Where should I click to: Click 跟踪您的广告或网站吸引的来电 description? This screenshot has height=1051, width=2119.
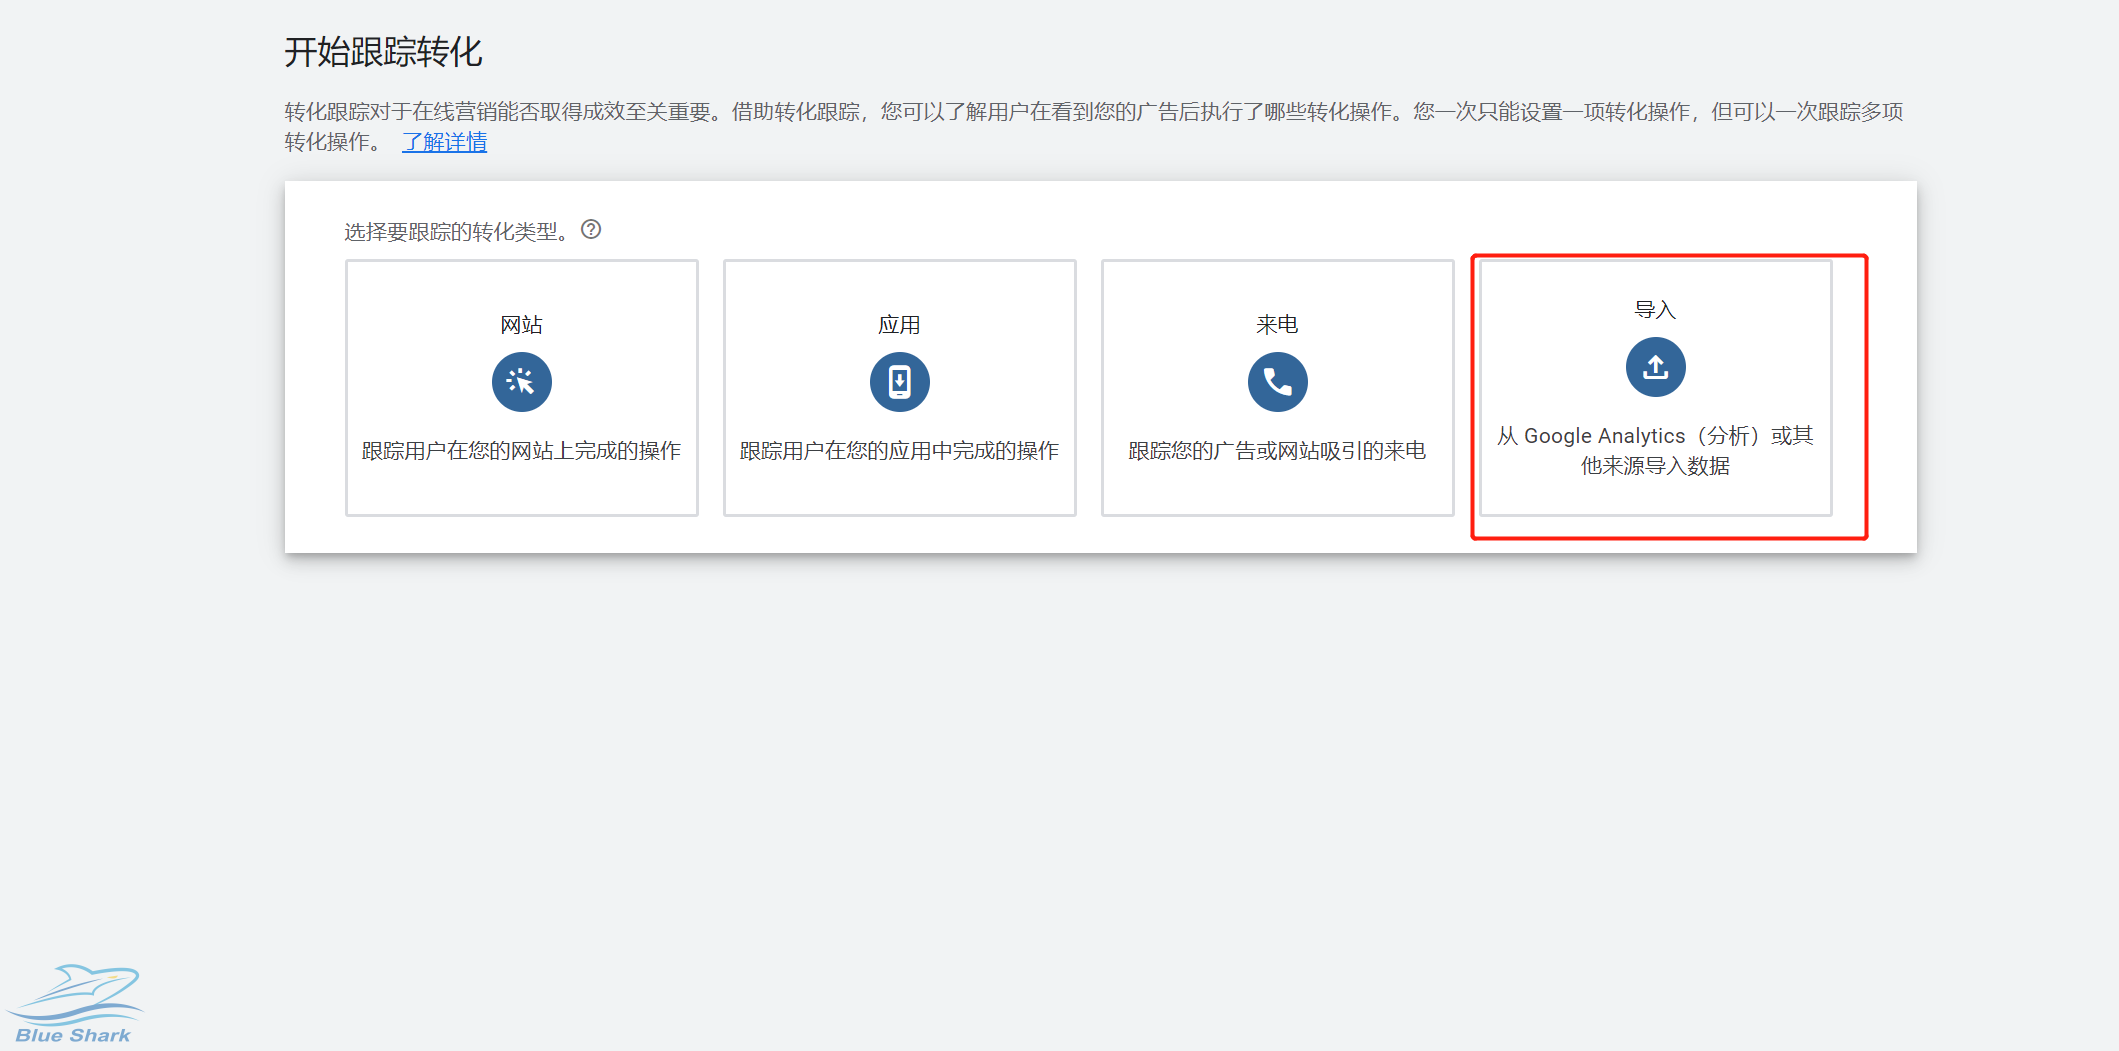click(x=1277, y=451)
